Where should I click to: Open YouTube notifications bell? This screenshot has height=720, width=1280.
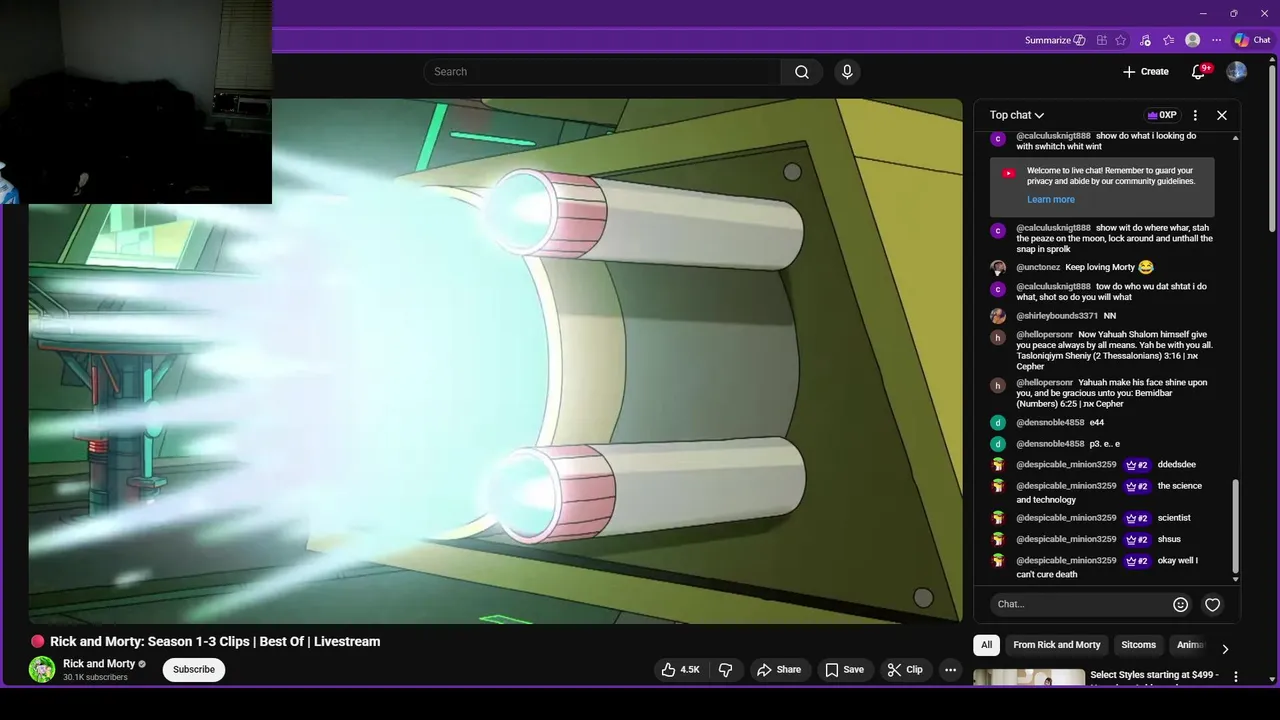(x=1198, y=72)
